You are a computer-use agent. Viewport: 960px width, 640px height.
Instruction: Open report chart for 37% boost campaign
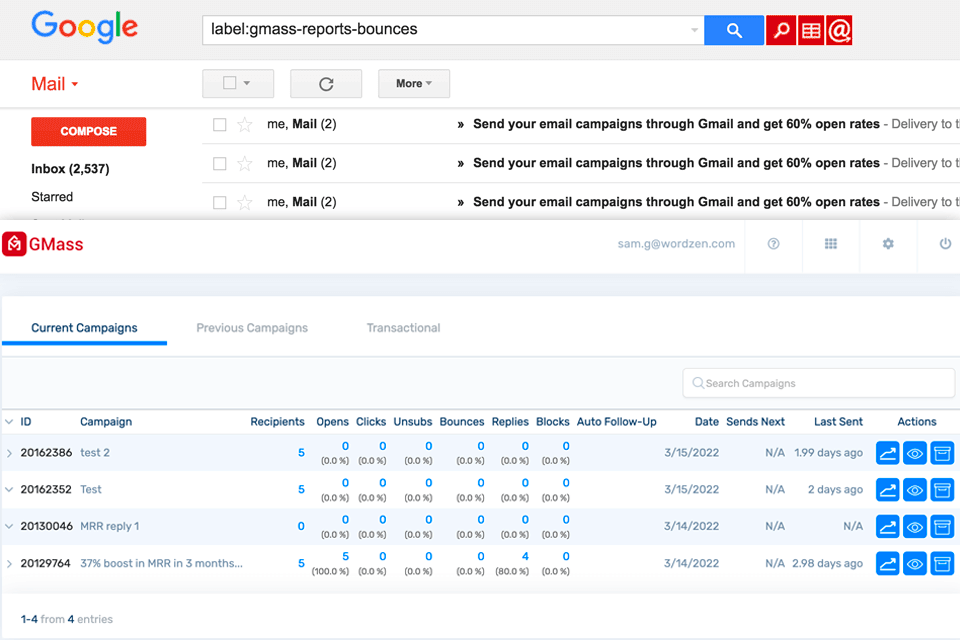tap(887, 563)
